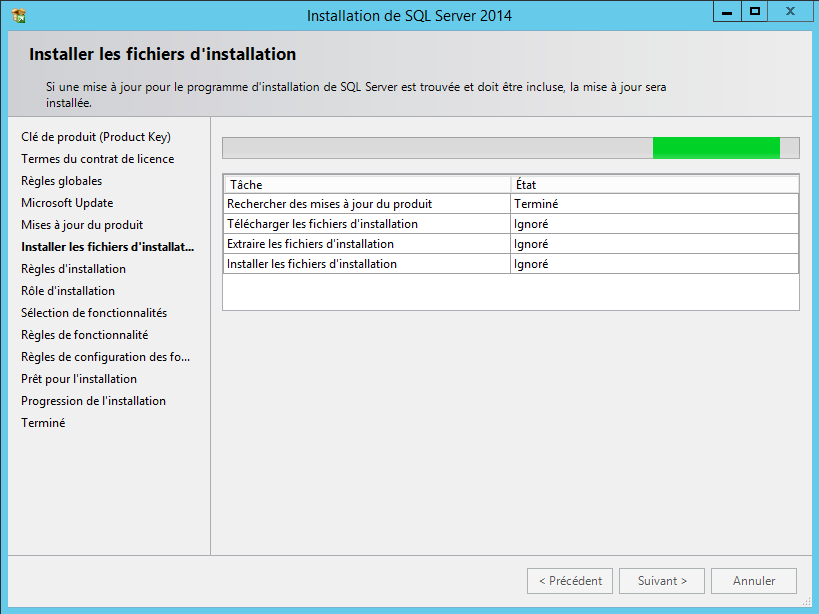Click Ignoré status for Extraire les fichiers
Image resolution: width=819 pixels, height=614 pixels.
(x=654, y=244)
